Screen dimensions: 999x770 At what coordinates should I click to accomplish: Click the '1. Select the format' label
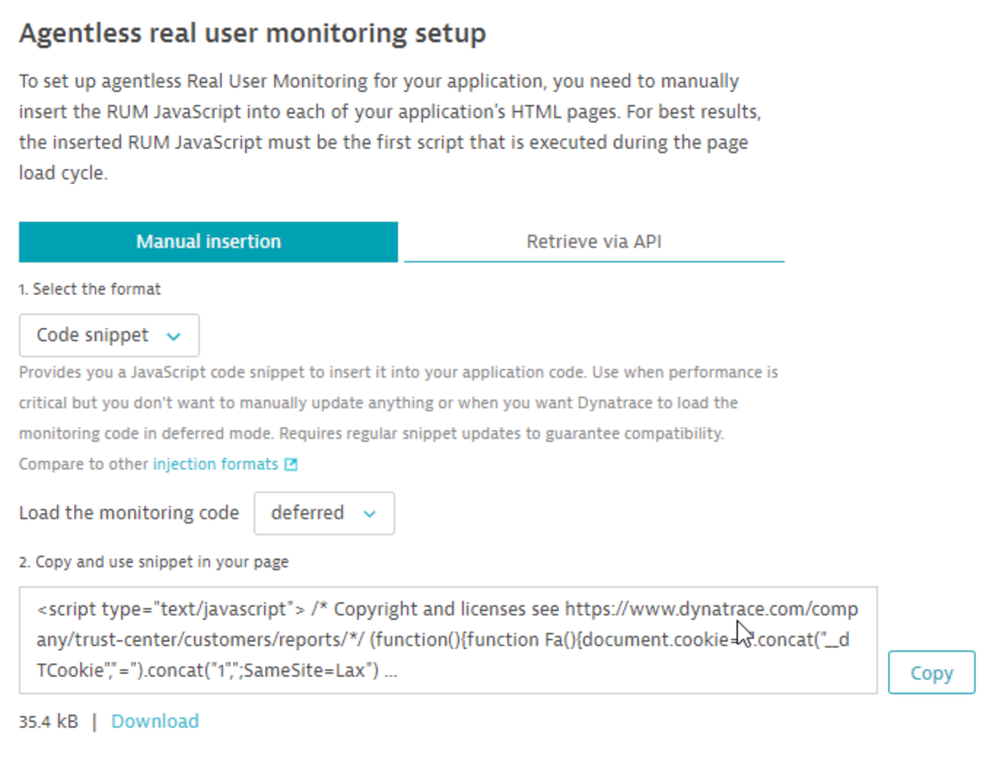click(x=90, y=289)
